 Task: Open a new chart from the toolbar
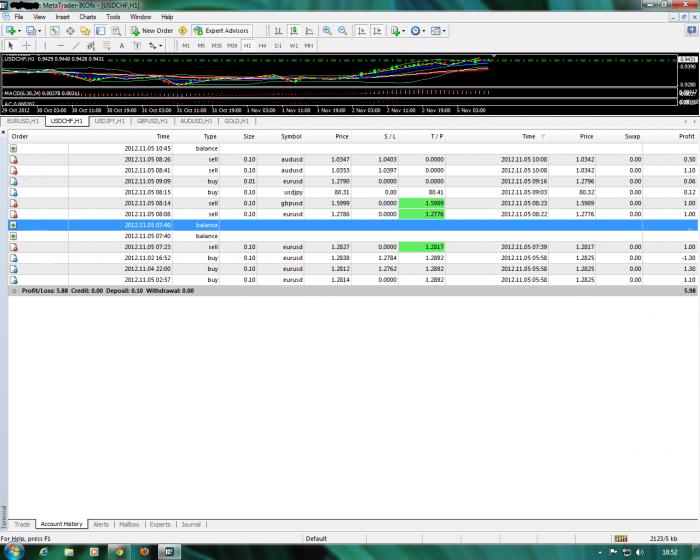click(x=11, y=31)
